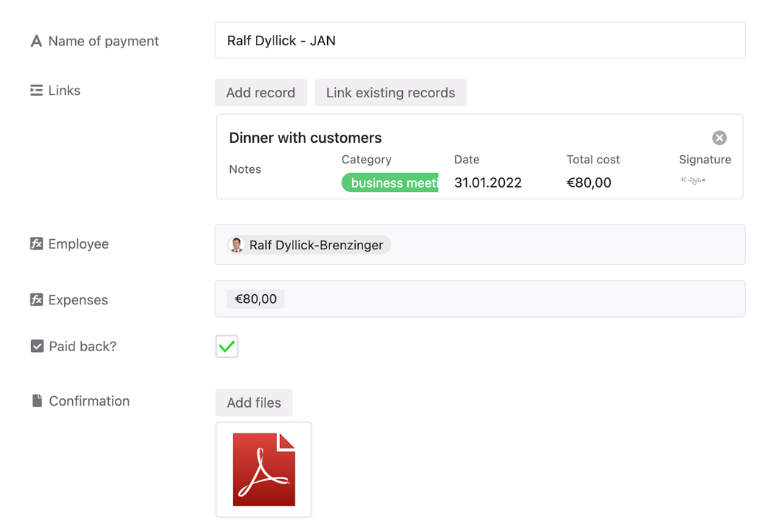Click the green business meeting category tag
The width and height of the screenshot is (768, 528).
click(390, 183)
